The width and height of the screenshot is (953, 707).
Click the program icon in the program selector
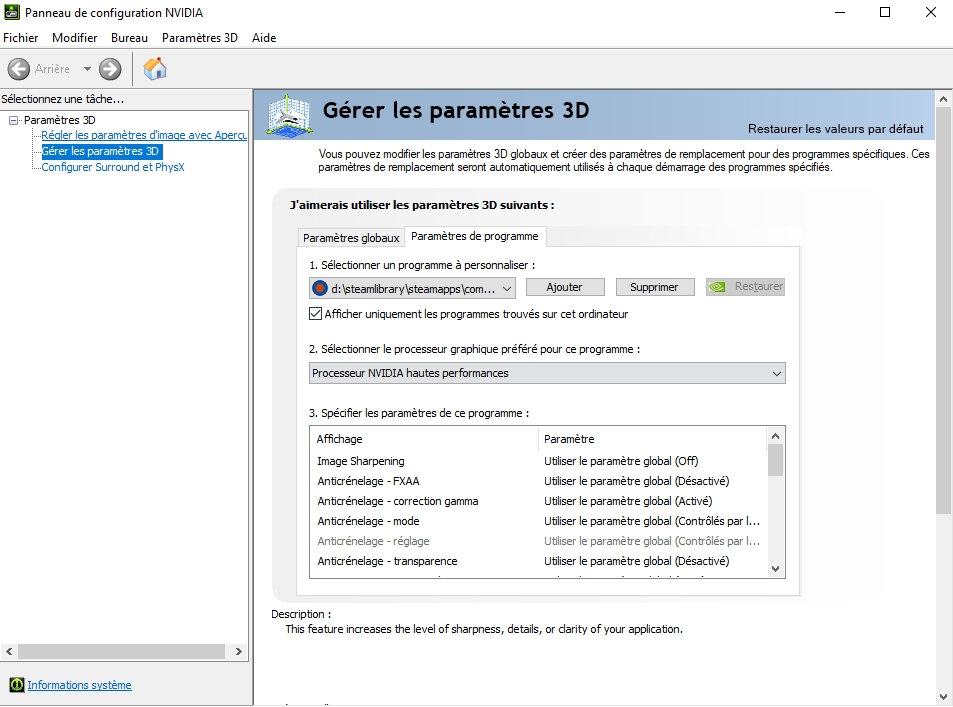point(320,288)
